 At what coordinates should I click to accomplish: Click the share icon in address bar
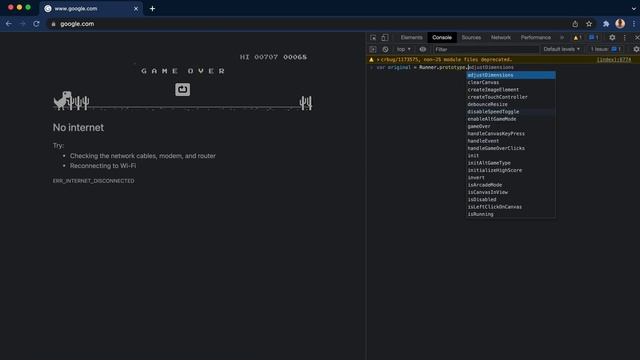(x=575, y=24)
